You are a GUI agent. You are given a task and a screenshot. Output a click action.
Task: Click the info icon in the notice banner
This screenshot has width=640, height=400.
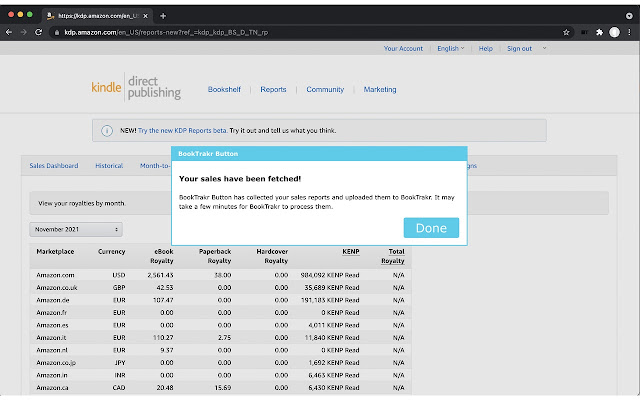click(107, 131)
